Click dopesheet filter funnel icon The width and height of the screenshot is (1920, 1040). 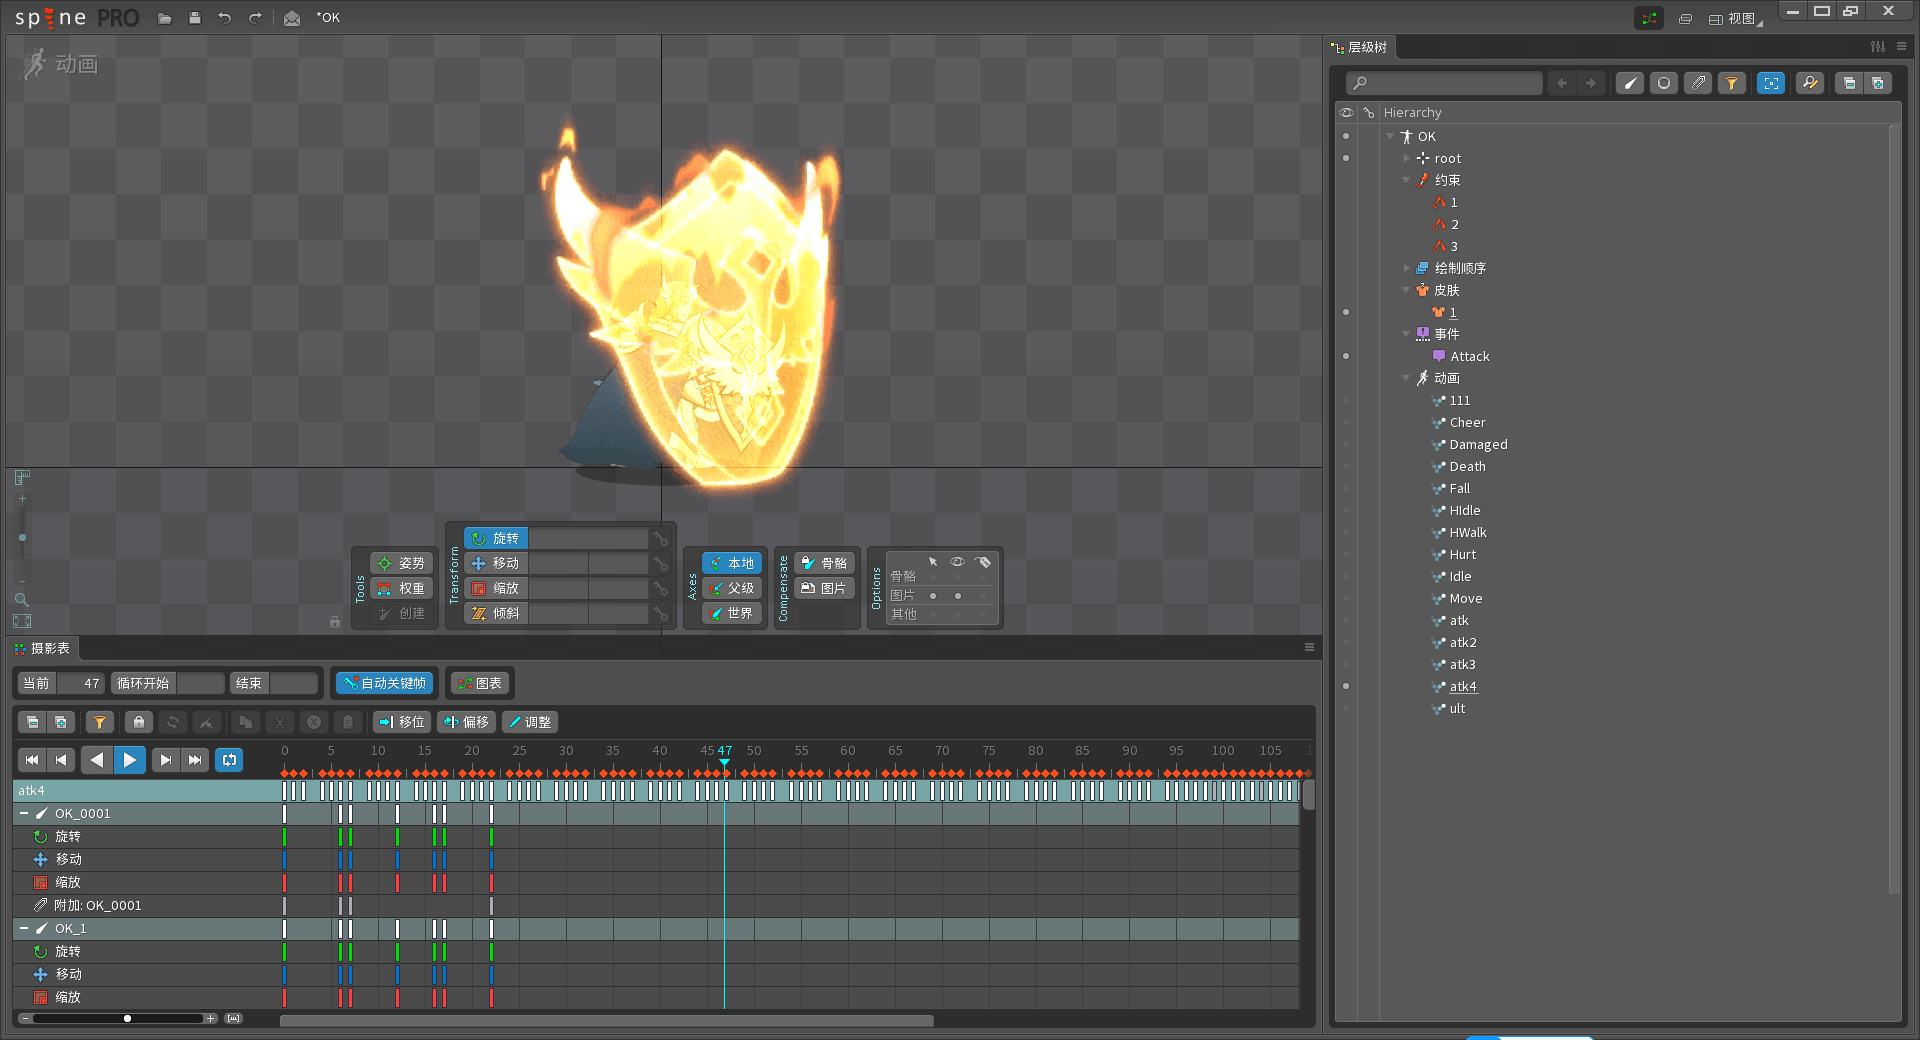coord(100,722)
